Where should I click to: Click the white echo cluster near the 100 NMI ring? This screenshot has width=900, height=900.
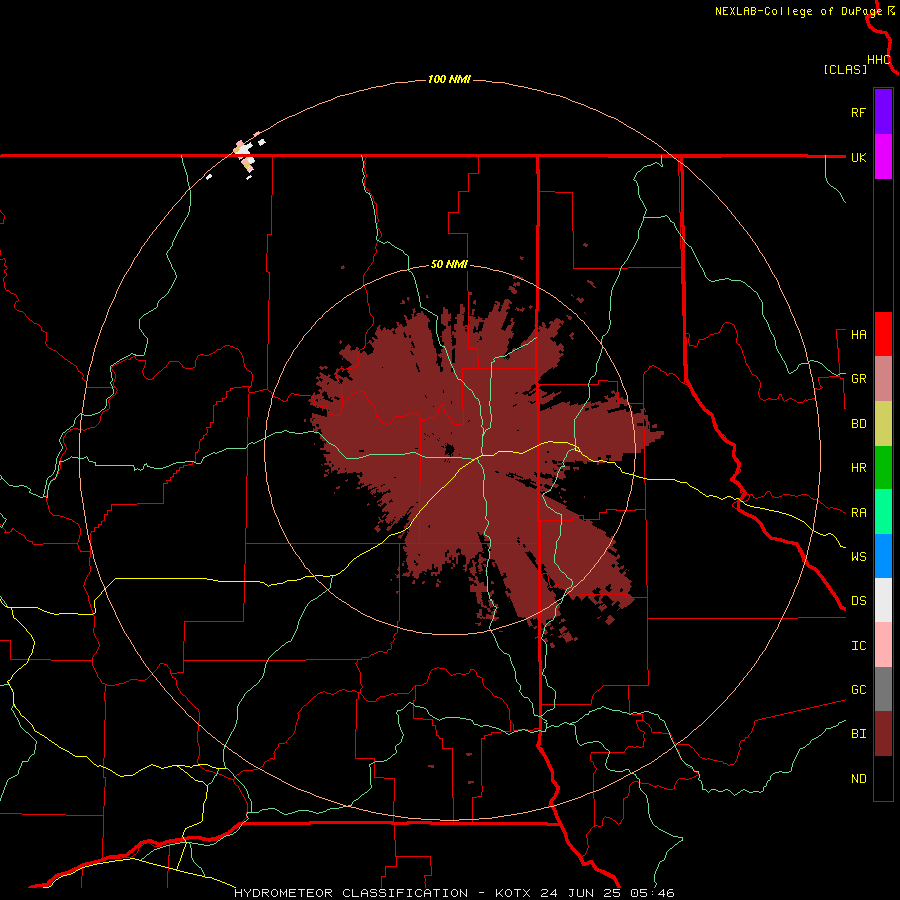(x=246, y=150)
